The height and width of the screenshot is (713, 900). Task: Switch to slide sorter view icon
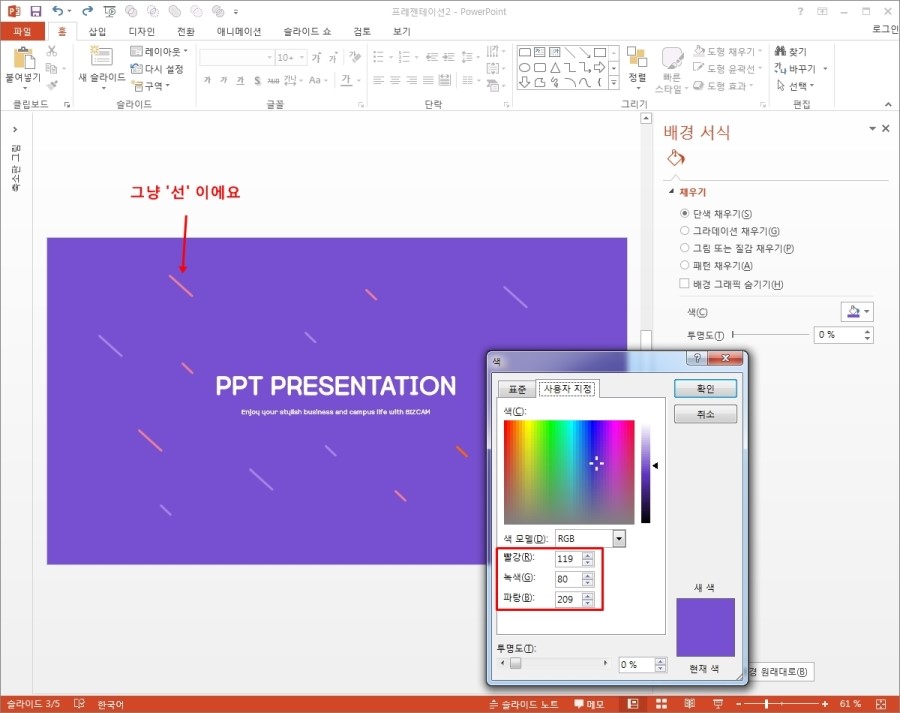[x=660, y=704]
